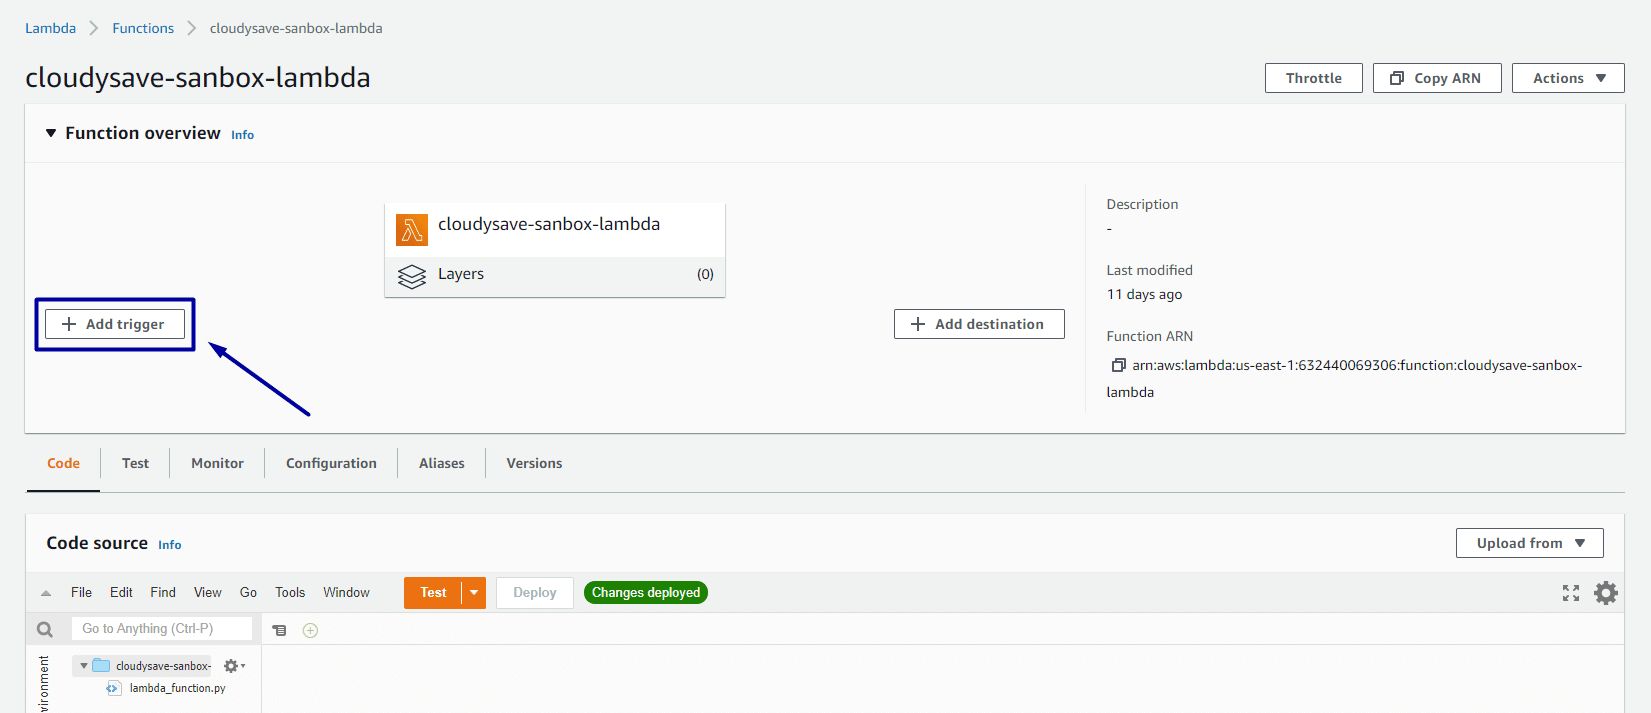Copy the Function ARN using copy icon
The width and height of the screenshot is (1651, 713).
click(1118, 365)
